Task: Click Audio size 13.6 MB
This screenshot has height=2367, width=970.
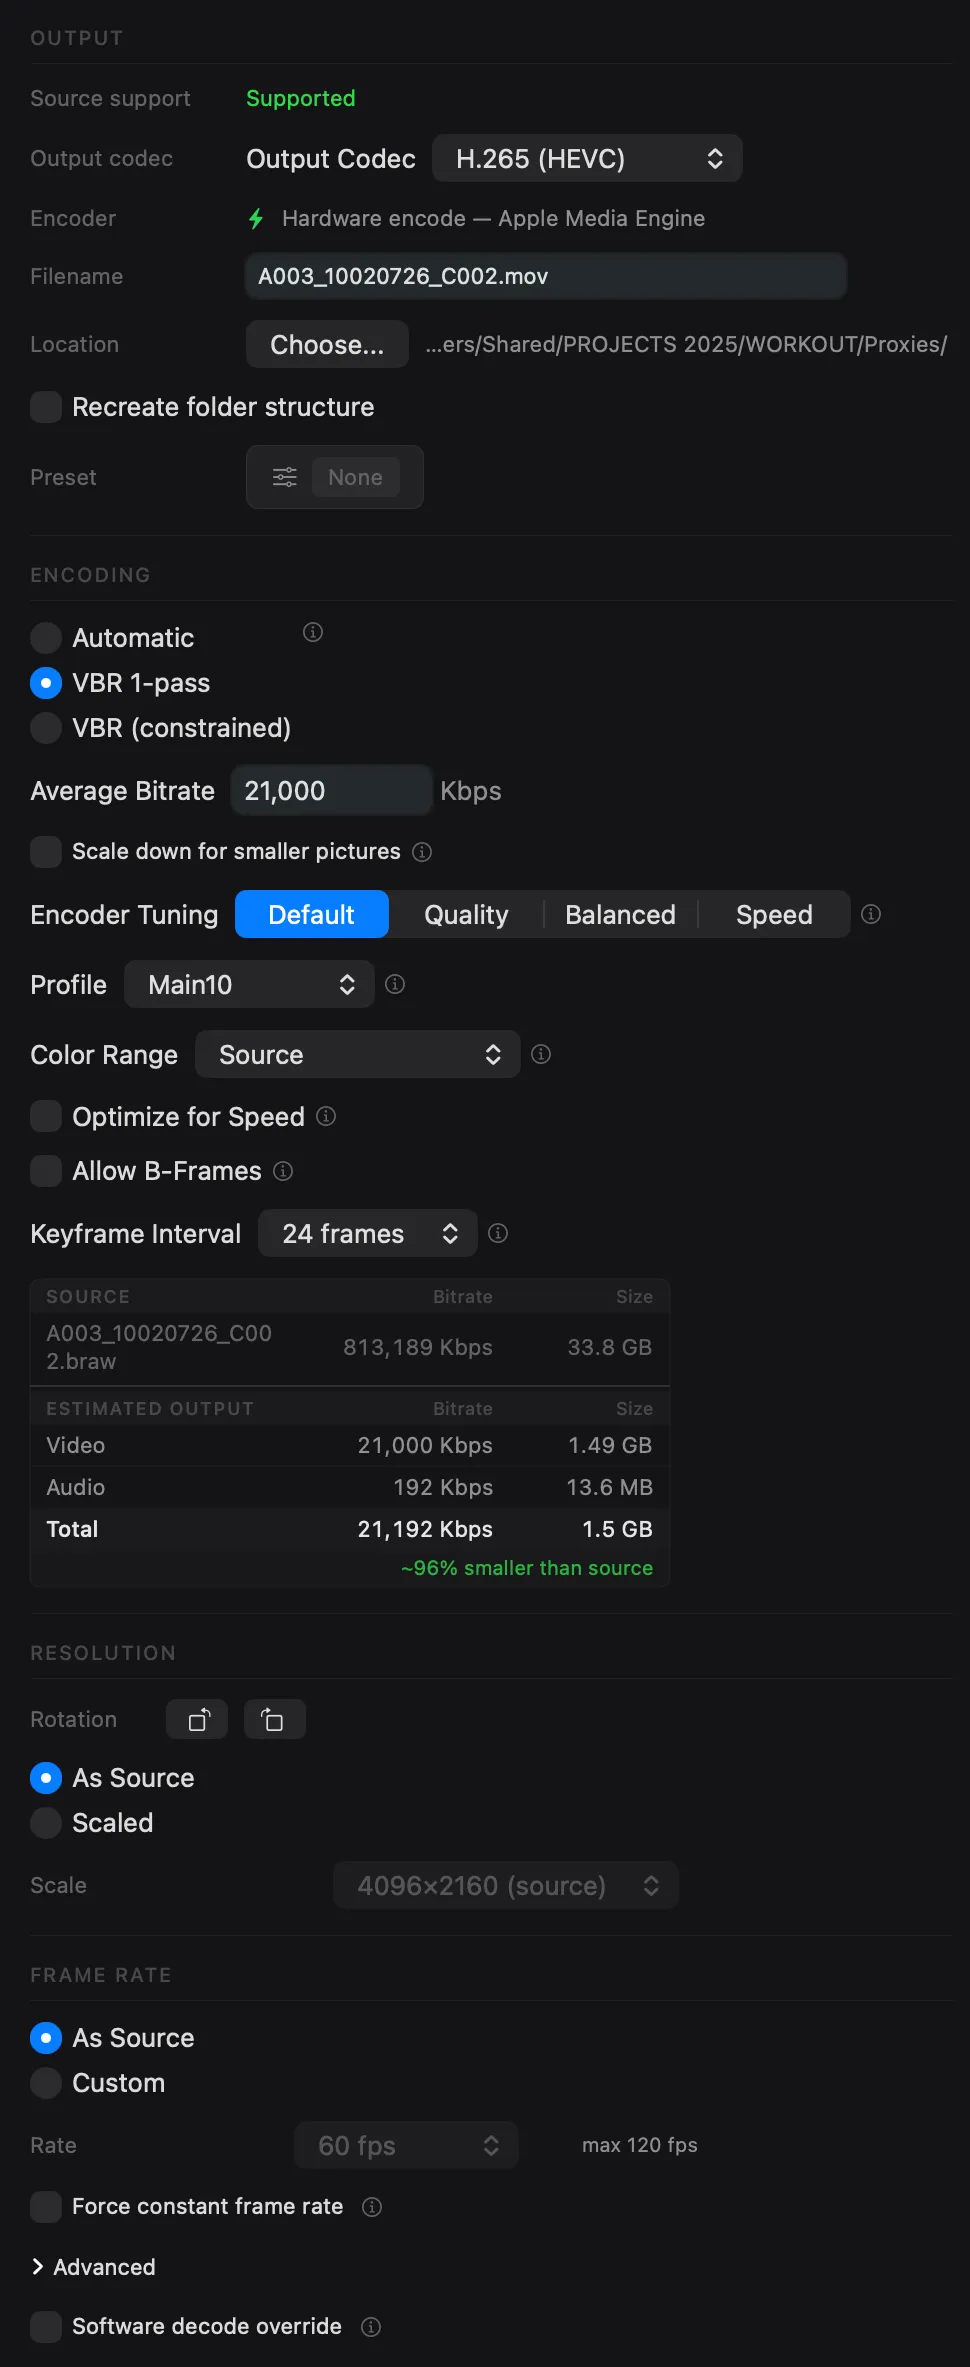Action: click(x=609, y=1487)
